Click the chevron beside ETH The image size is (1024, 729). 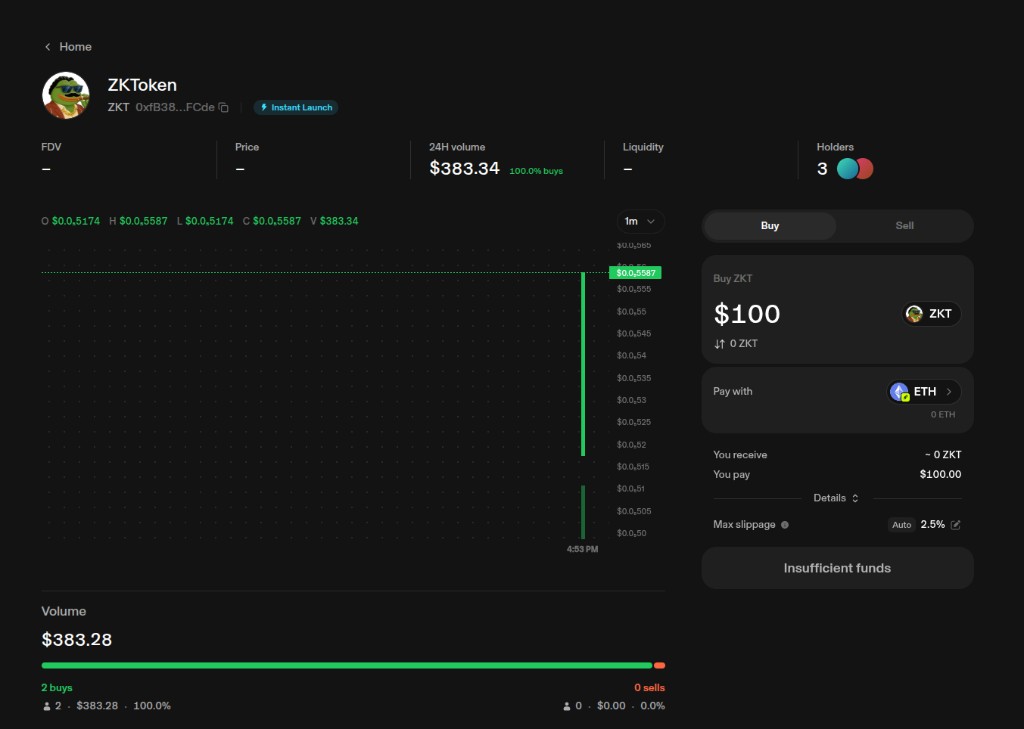click(949, 391)
